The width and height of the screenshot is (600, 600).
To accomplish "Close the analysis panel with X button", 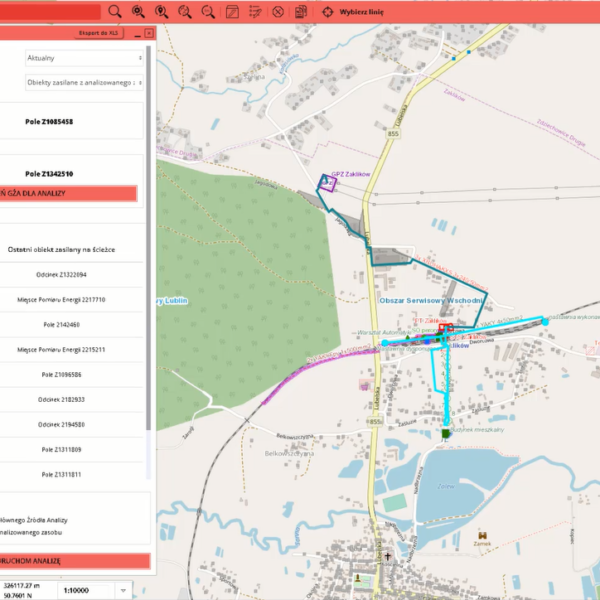I will [x=149, y=33].
